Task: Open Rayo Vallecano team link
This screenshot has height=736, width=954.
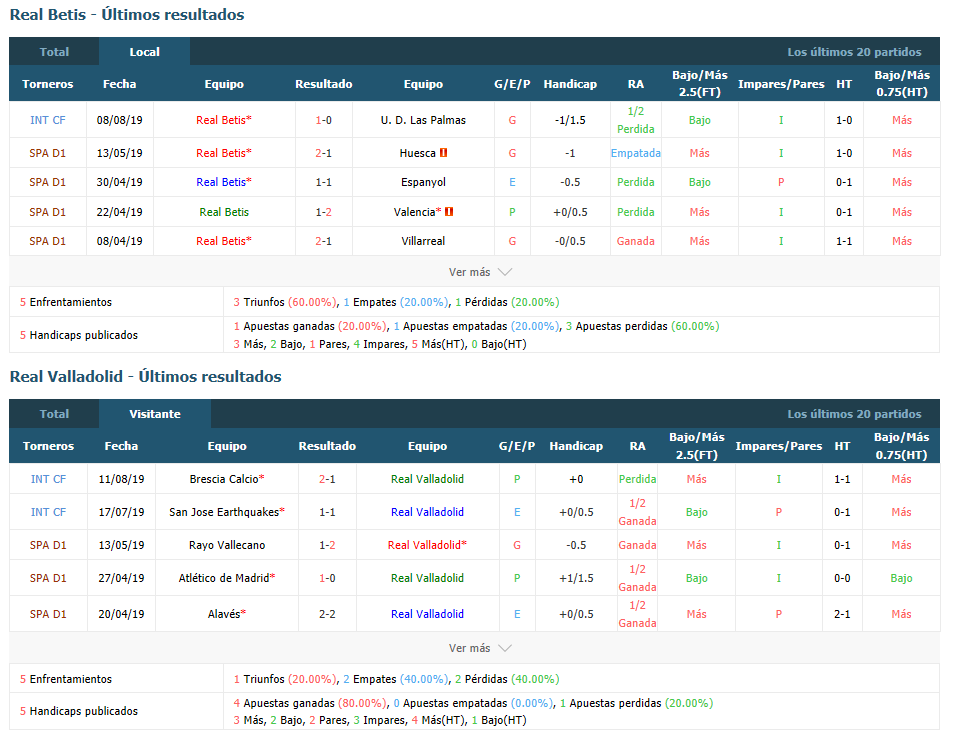Action: click(226, 544)
